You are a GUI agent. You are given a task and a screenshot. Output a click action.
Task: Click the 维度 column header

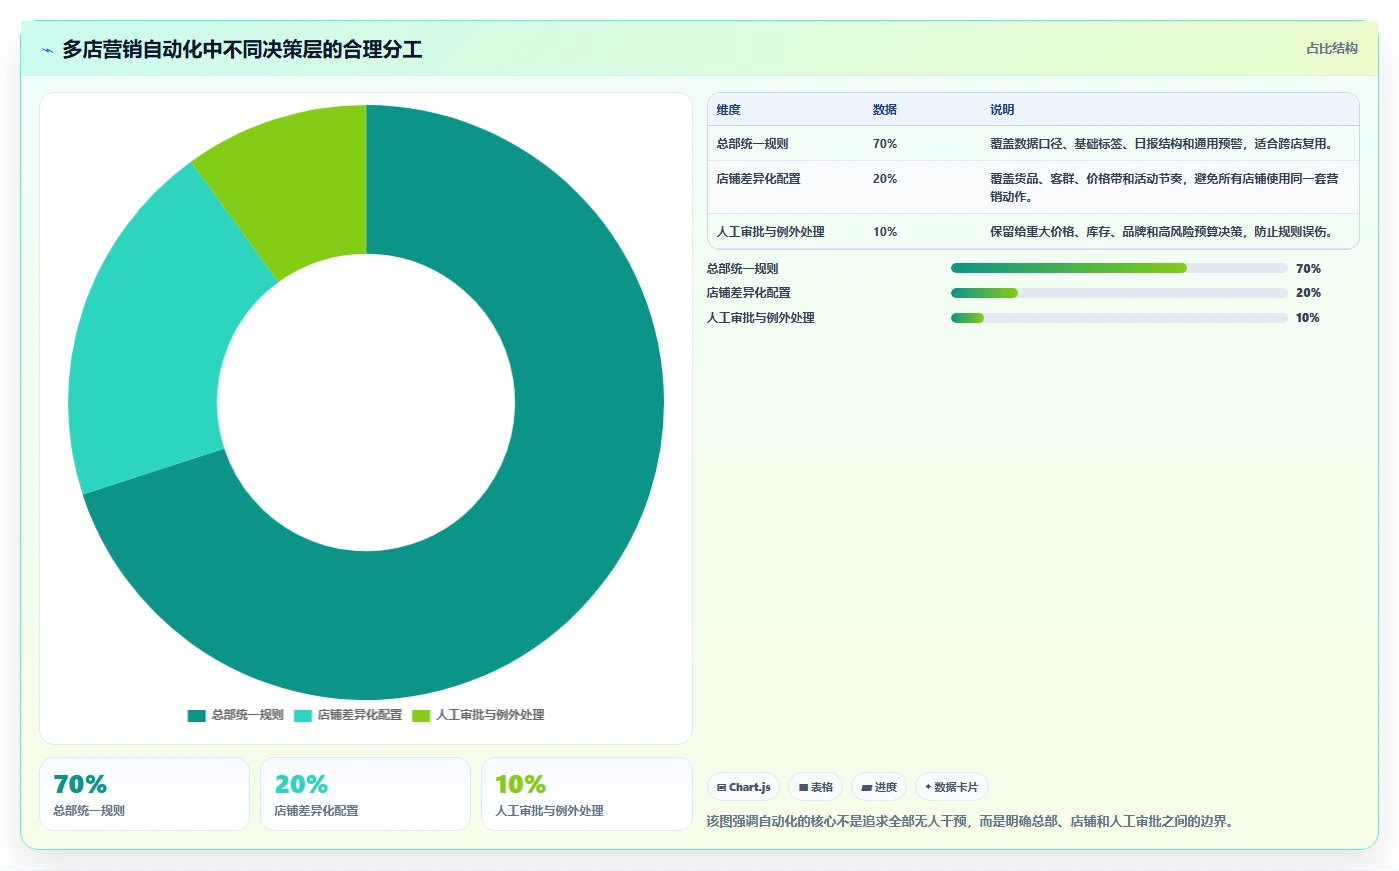point(728,110)
